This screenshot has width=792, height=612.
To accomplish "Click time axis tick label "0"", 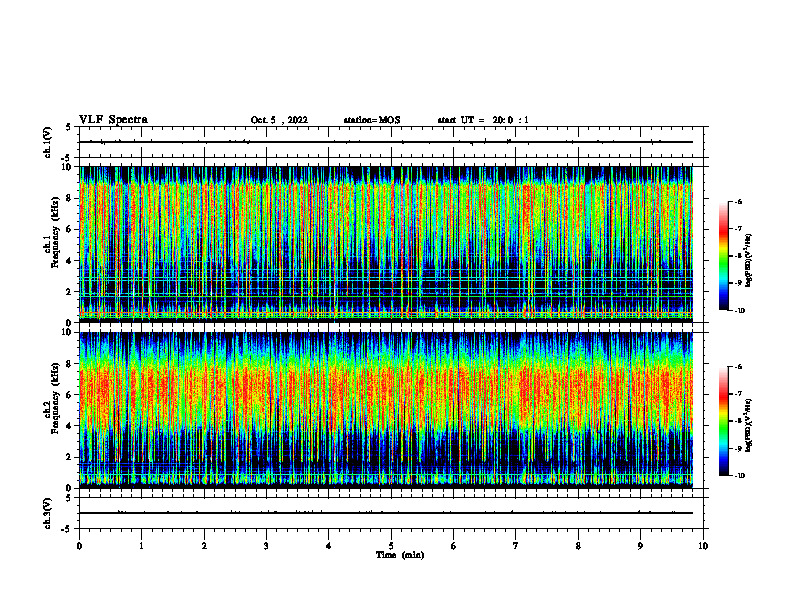I will click(79, 546).
